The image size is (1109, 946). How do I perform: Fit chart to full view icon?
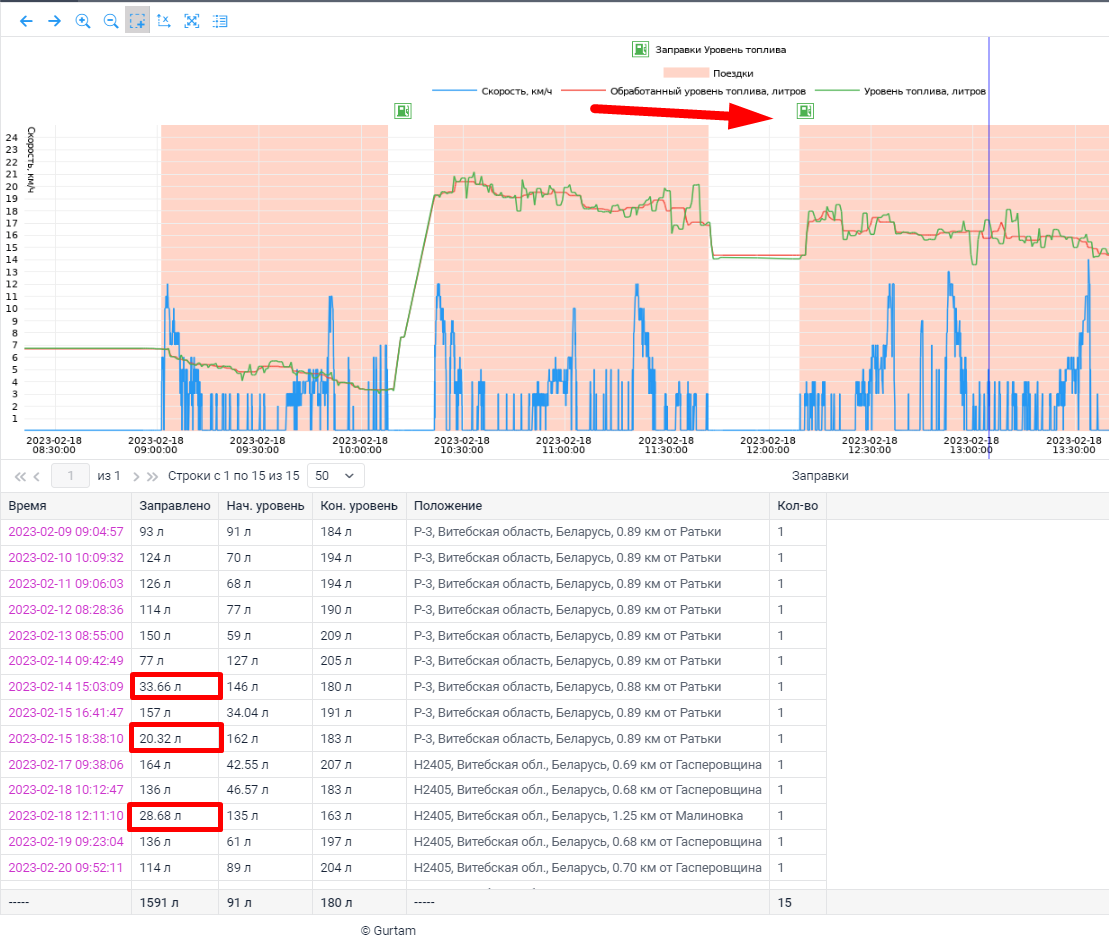[x=192, y=21]
